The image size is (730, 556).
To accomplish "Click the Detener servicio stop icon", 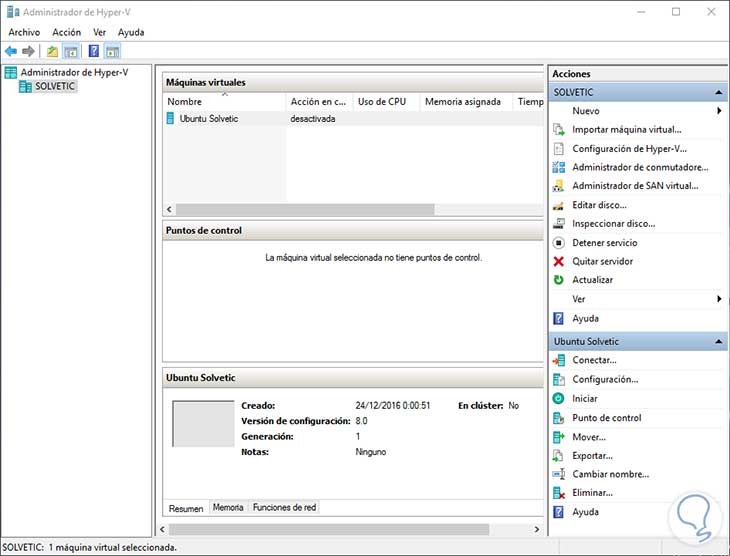I will pyautogui.click(x=559, y=243).
